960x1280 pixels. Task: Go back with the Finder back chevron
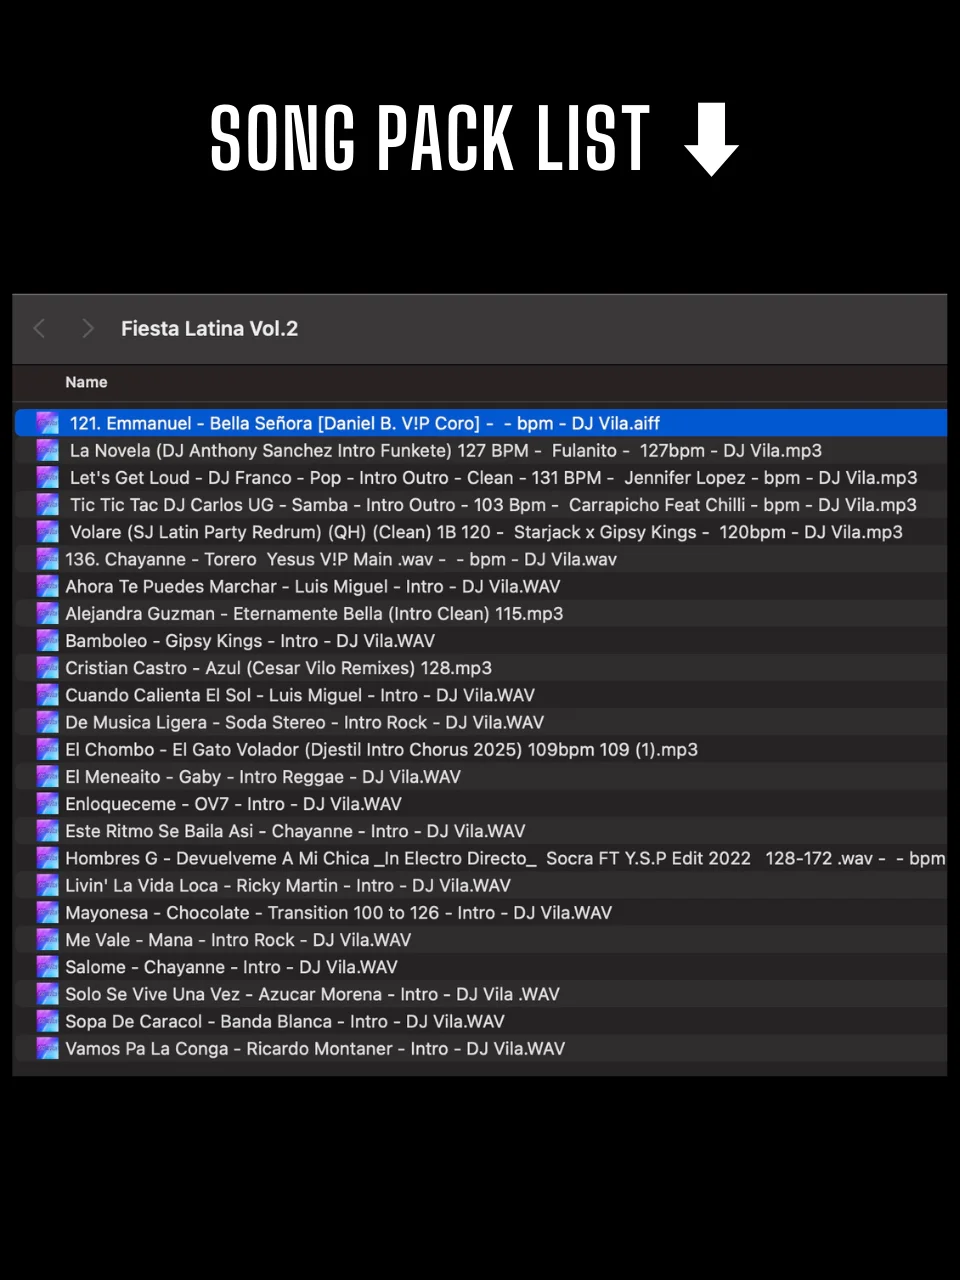coord(40,328)
